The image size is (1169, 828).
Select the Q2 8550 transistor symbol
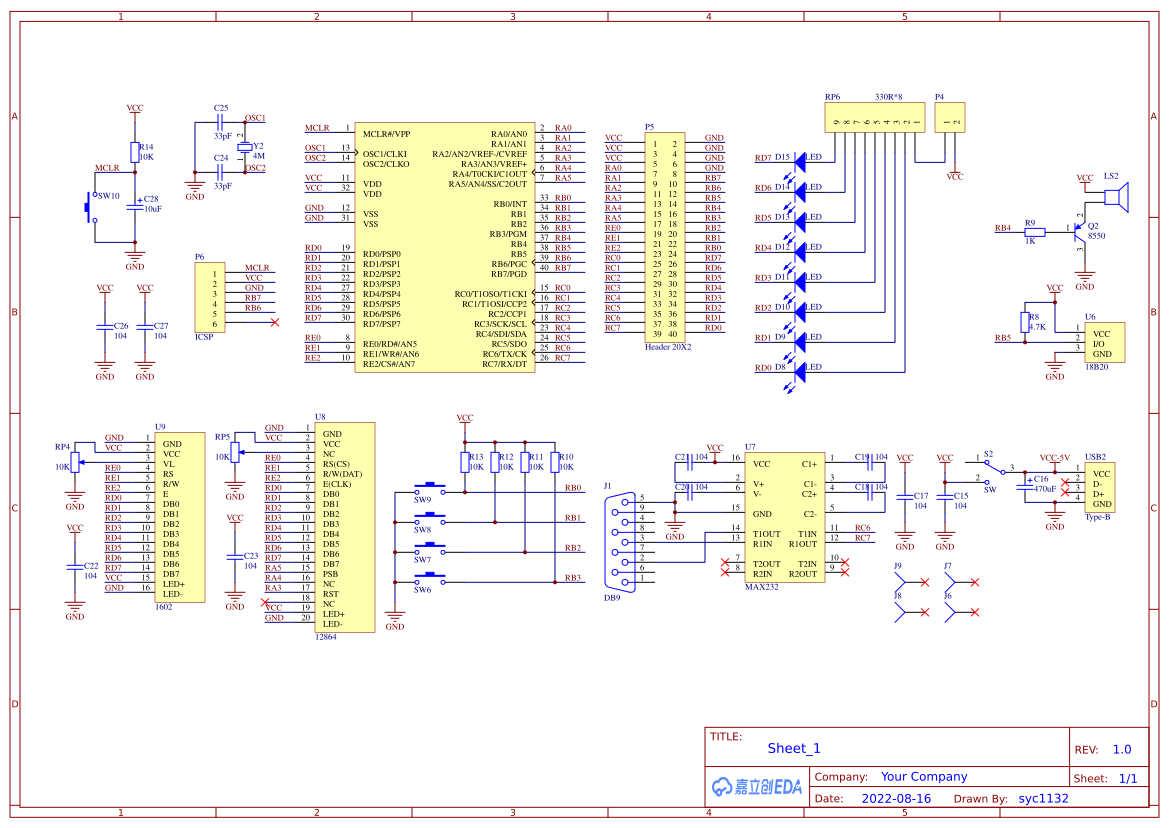(1079, 235)
